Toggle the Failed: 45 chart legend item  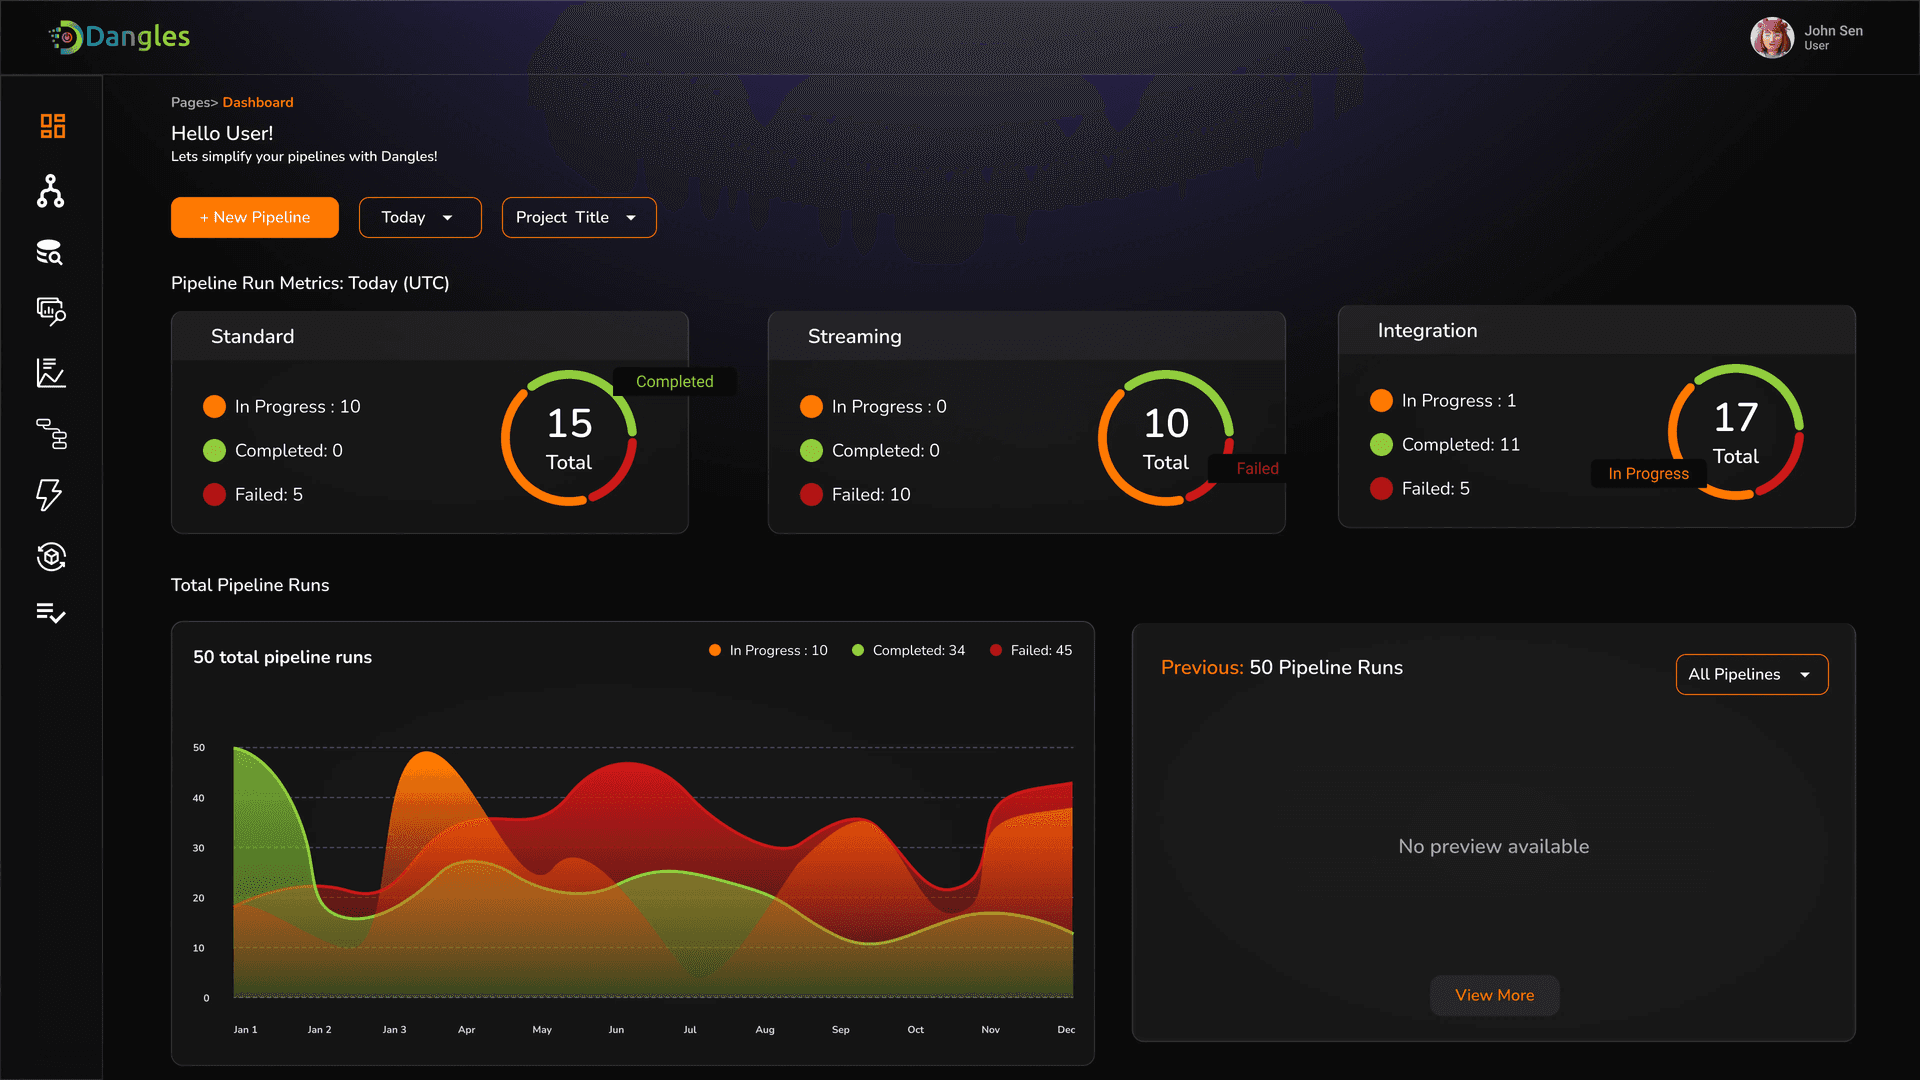[x=1030, y=651]
